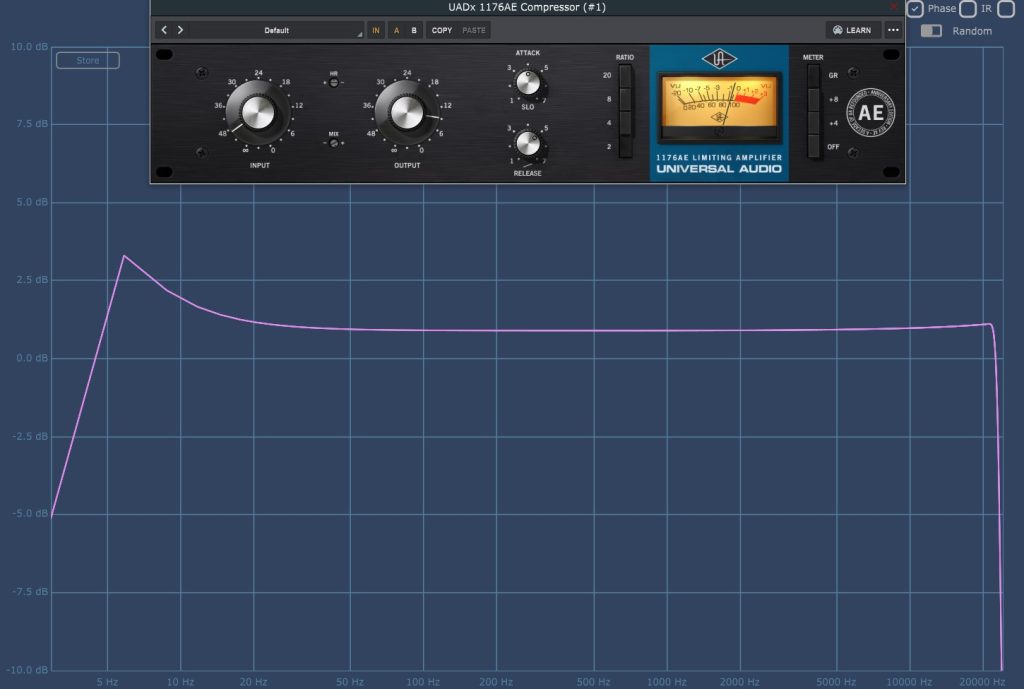Open the three-dot options menu
Screen dimensions: 1024x689
tap(892, 30)
